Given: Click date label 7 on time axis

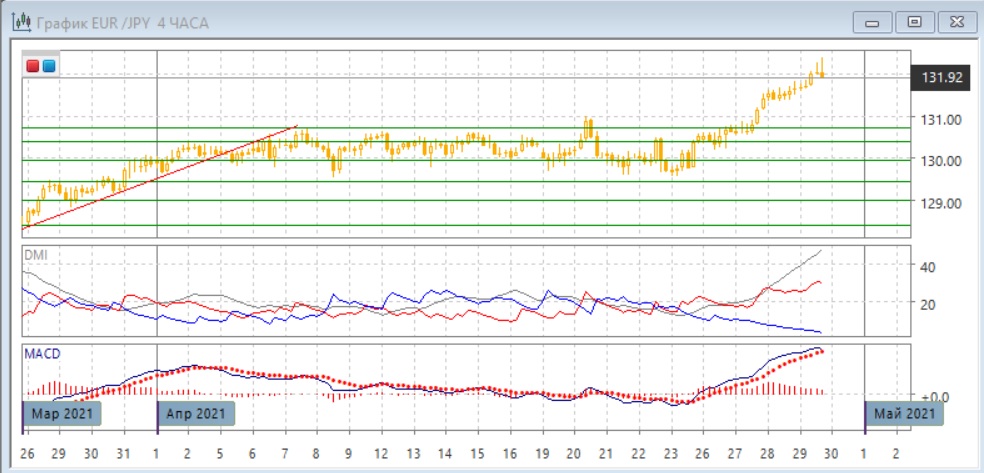Looking at the screenshot, I should pos(284,453).
